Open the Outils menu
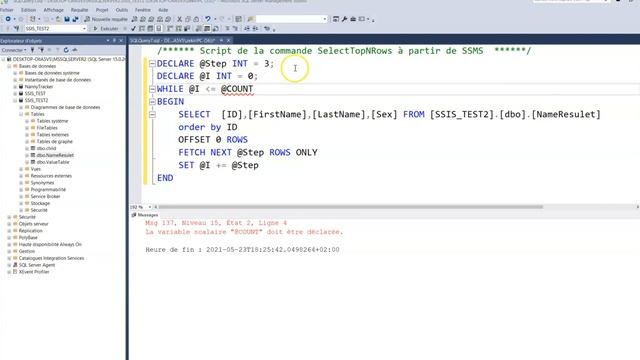 click(122, 10)
